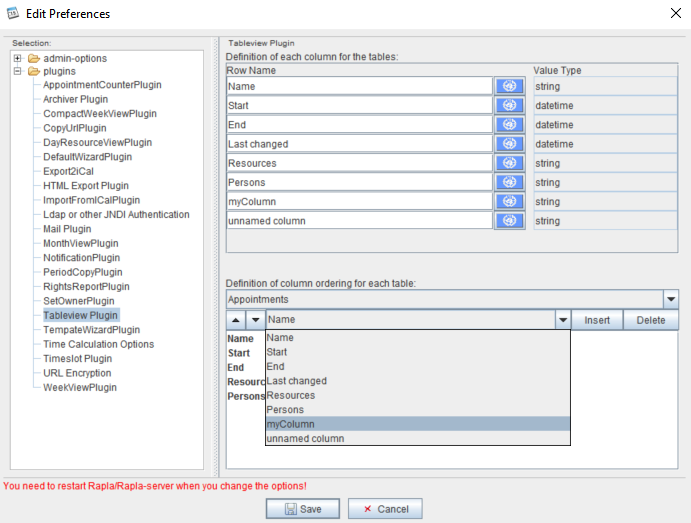
Task: Open translation editor for Resources row
Action: (509, 163)
